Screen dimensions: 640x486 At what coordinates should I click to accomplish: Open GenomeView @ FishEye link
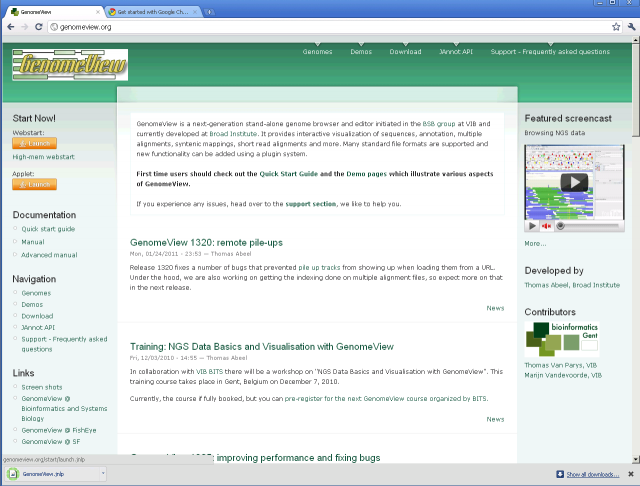pyautogui.click(x=59, y=430)
